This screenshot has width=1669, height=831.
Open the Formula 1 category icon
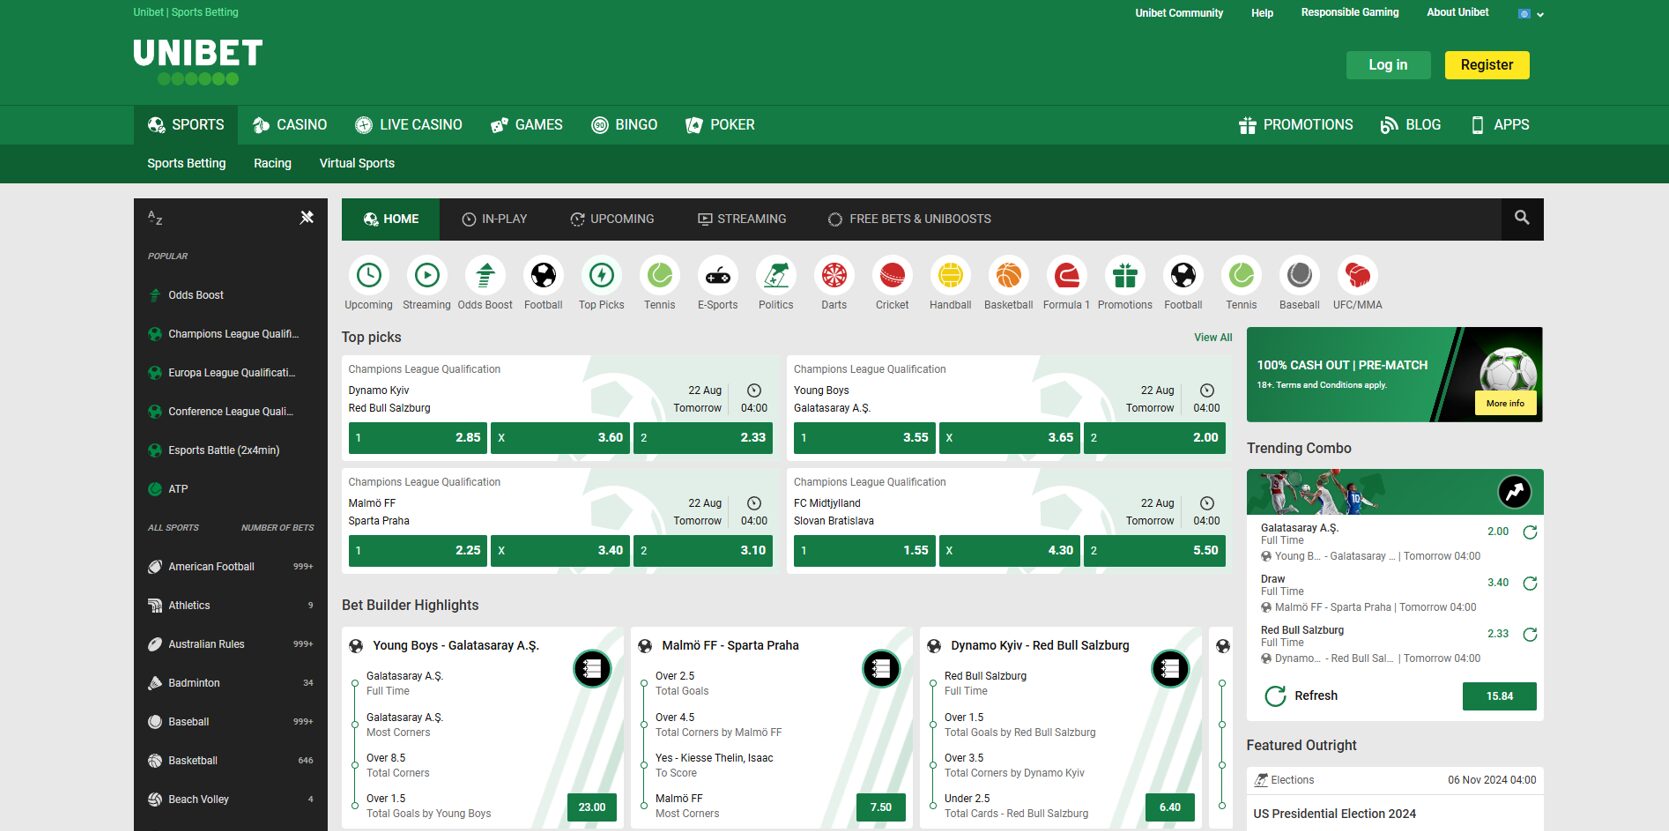pyautogui.click(x=1067, y=275)
